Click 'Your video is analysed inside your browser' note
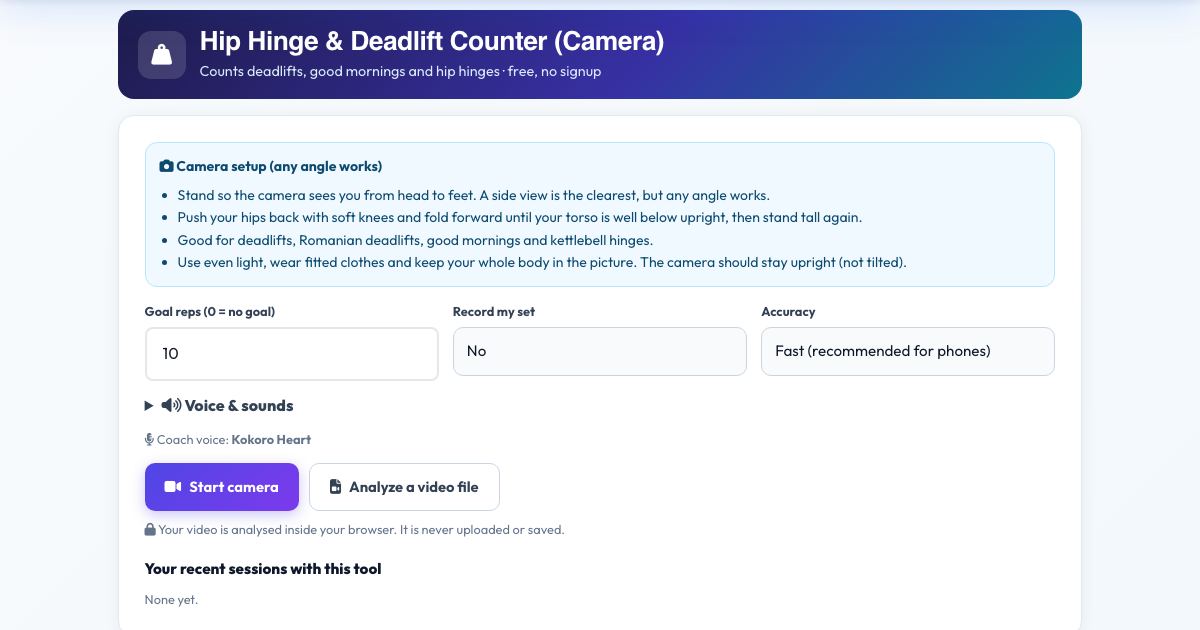Image resolution: width=1200 pixels, height=630 pixels. [x=361, y=529]
